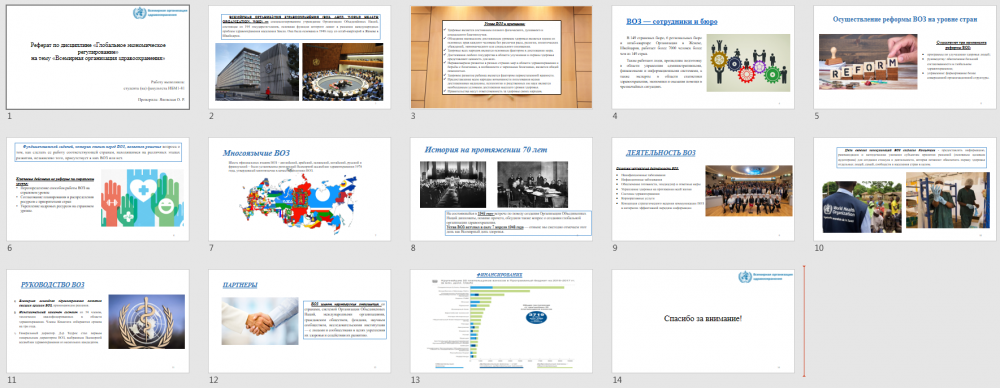Viewport: 1000px width, 388px height.
Task: Select slide 6 with colorful hands graphic
Action: pyautogui.click(x=98, y=190)
